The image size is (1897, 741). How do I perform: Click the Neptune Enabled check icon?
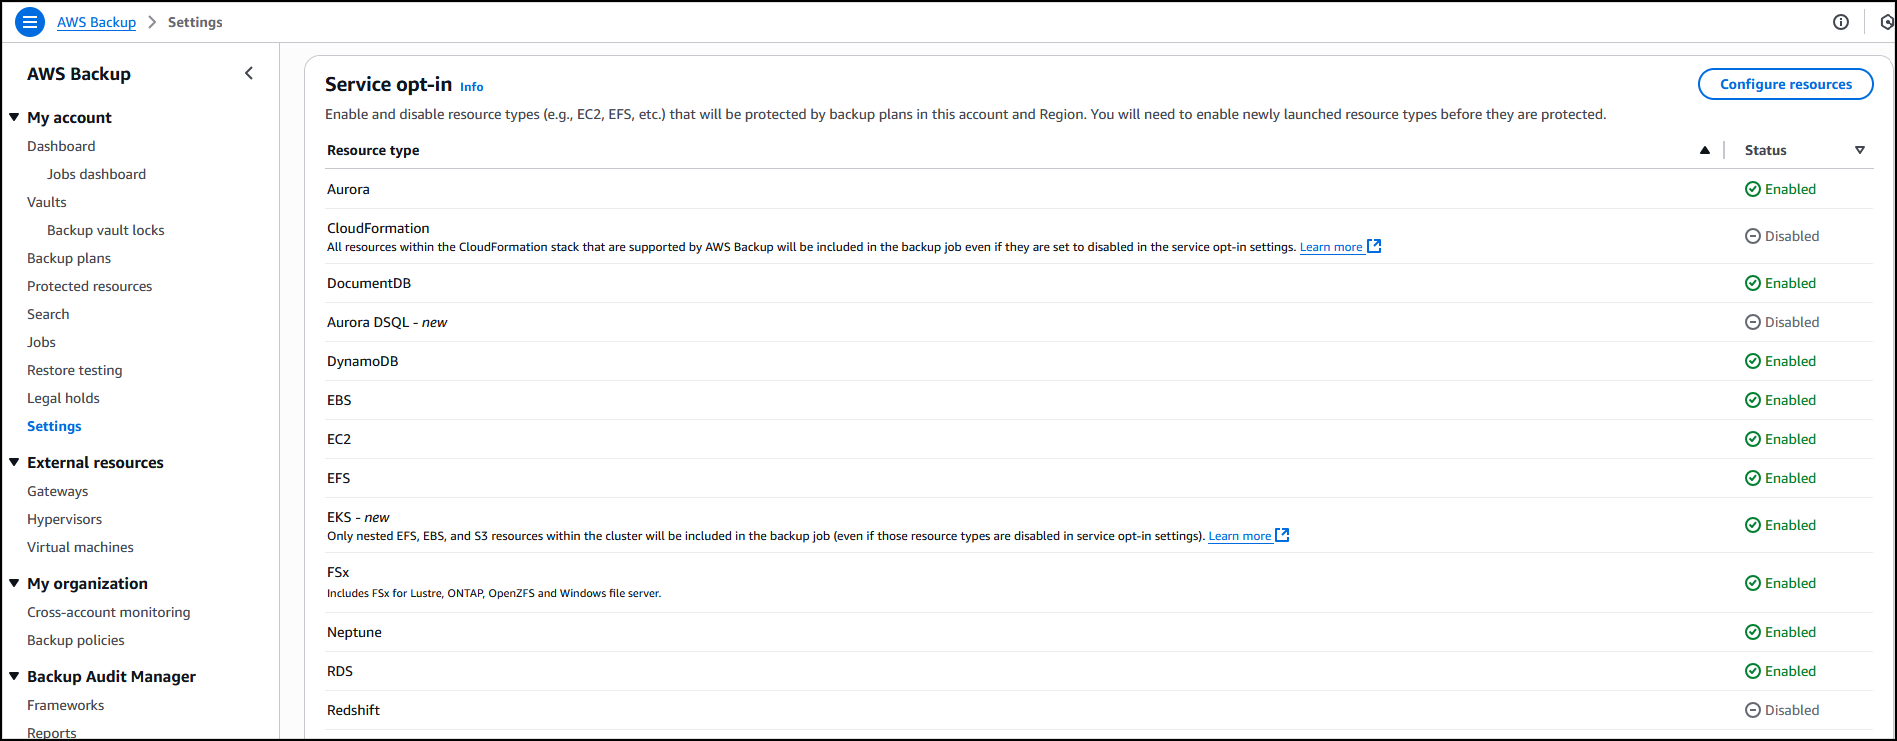1753,632
